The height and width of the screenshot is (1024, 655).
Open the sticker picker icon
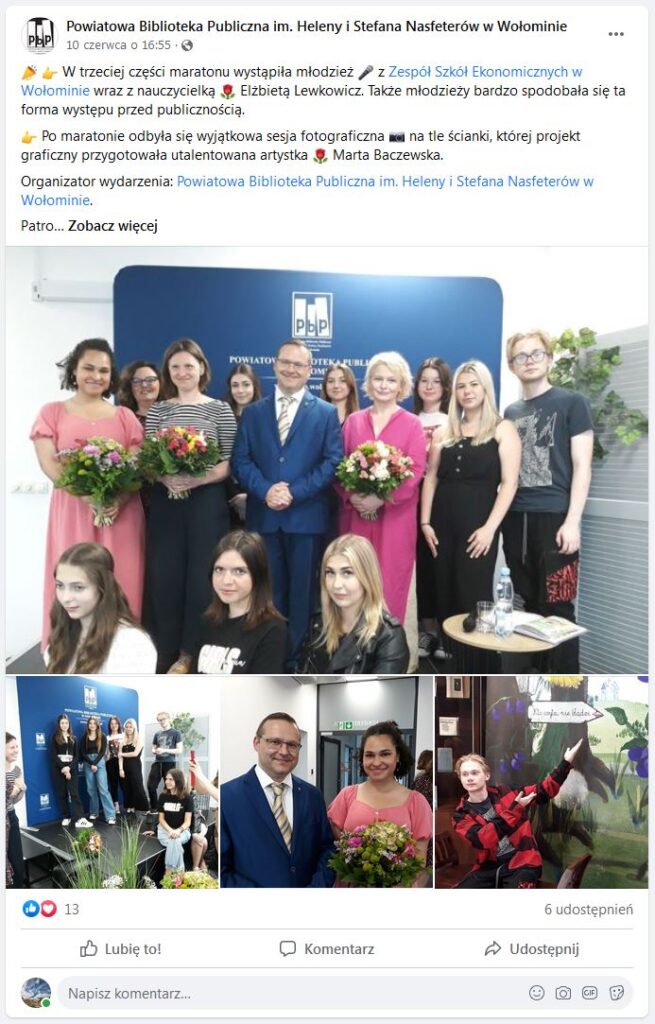(x=616, y=993)
